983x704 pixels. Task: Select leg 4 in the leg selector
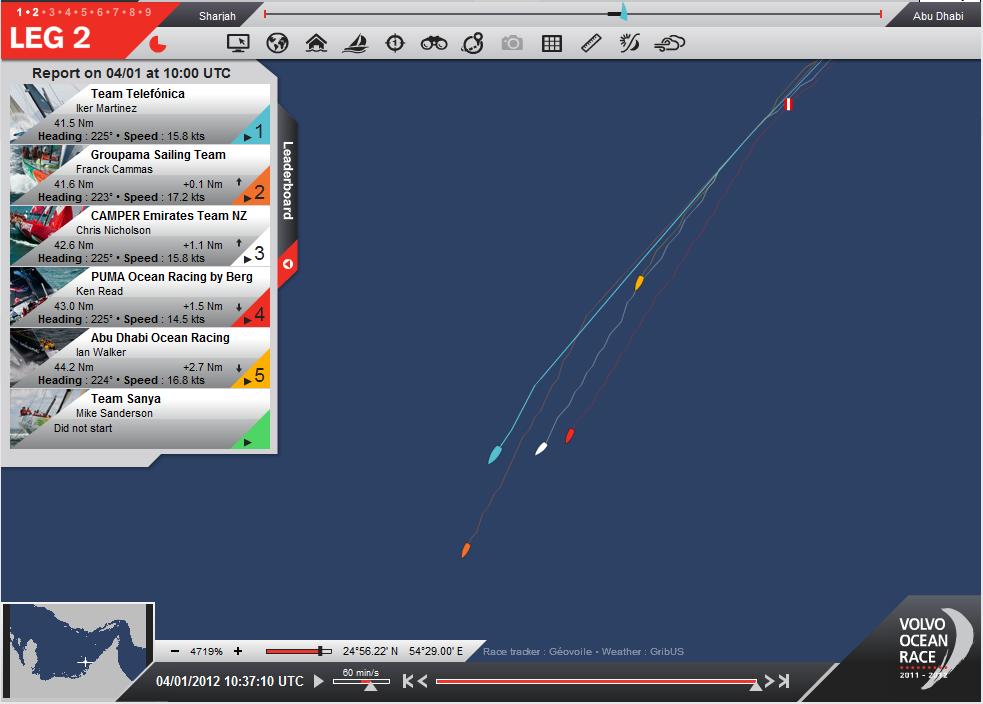(x=68, y=12)
